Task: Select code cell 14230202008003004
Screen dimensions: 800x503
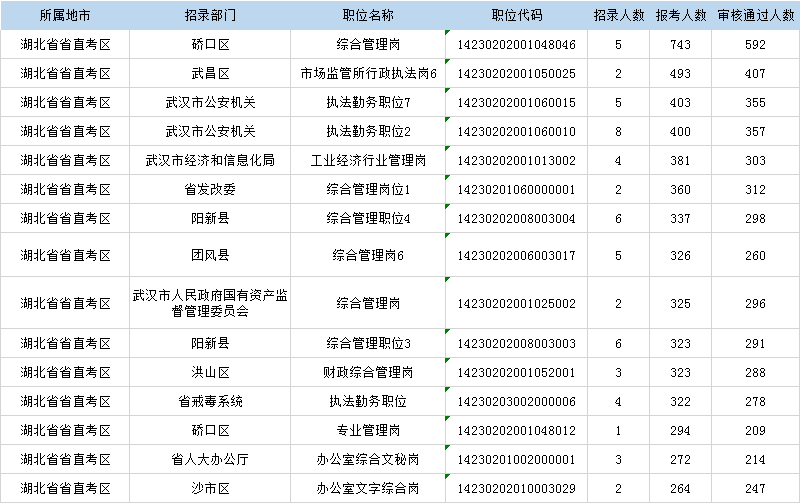Action: [x=516, y=219]
